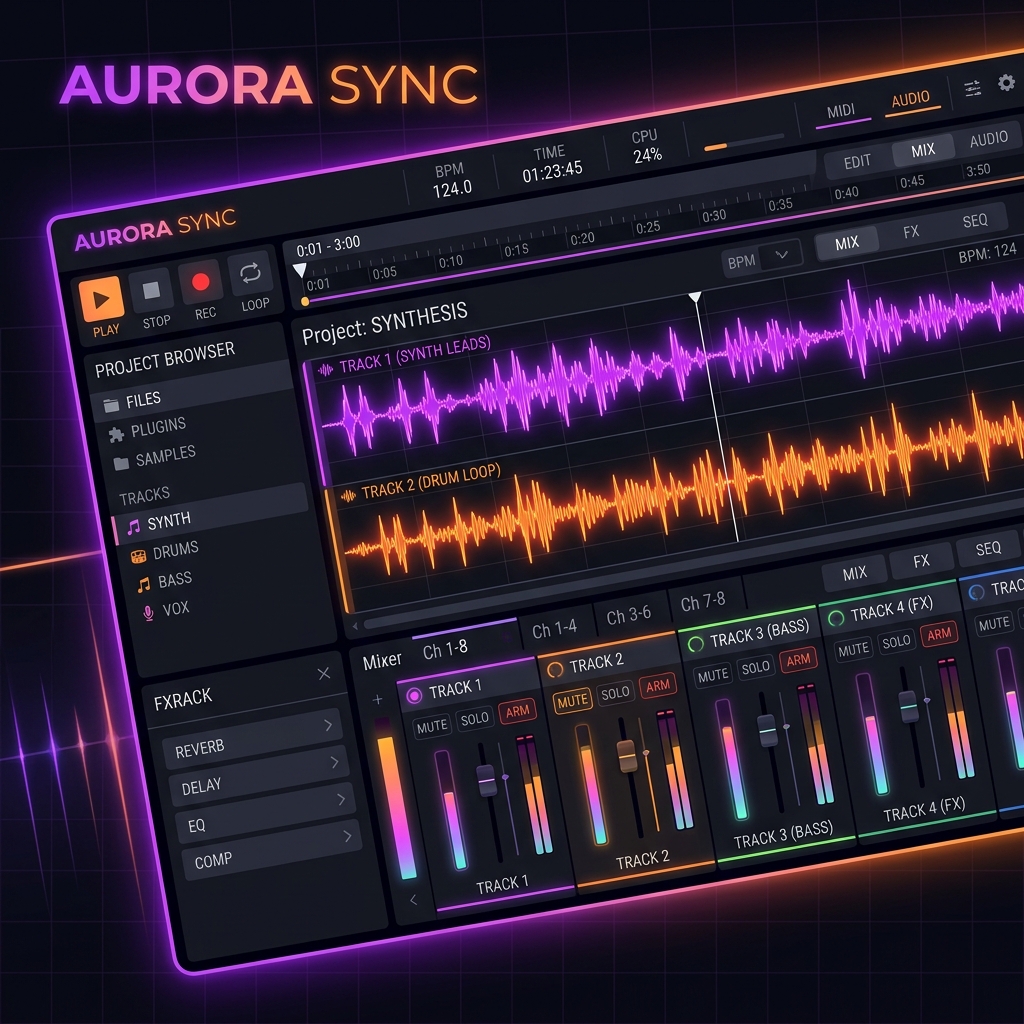
Task: Unmute Track 2 via highlighted MUTE
Action: 573,701
